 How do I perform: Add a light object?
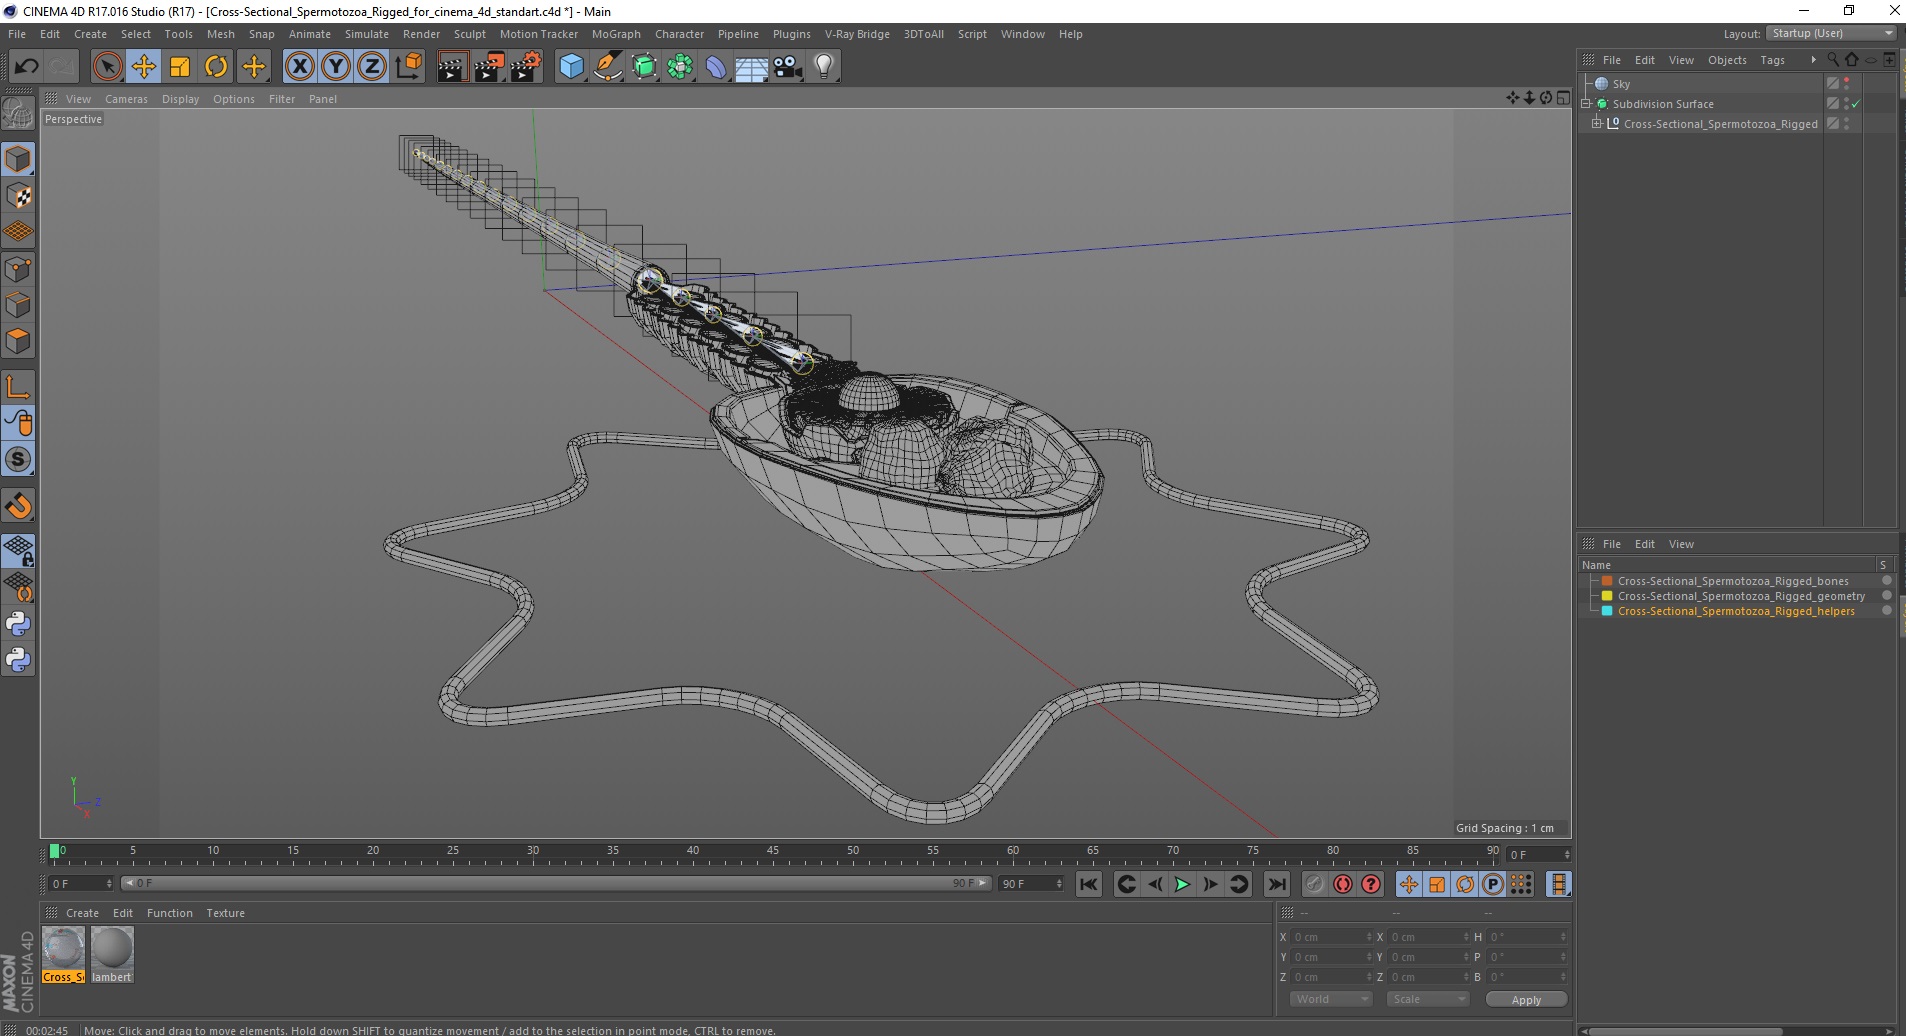tap(824, 67)
